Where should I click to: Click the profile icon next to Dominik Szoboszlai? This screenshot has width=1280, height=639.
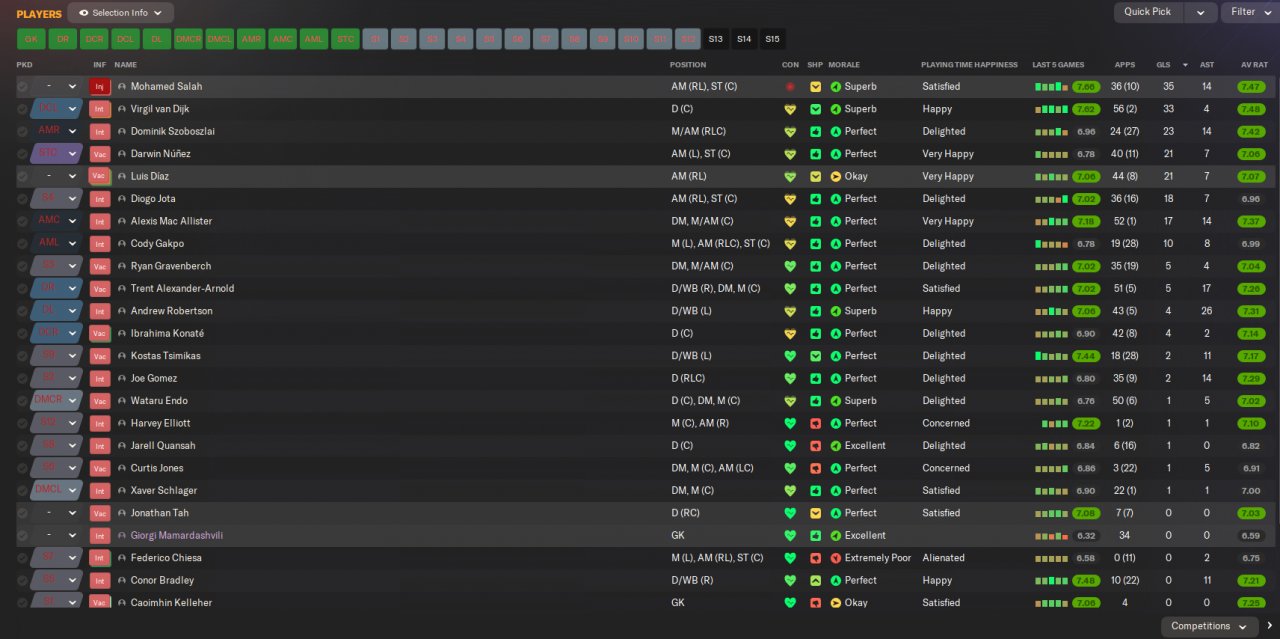122,132
